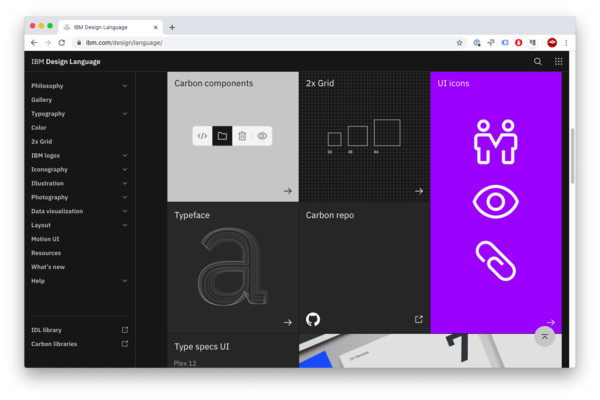Expand the Illustration chevron
The image size is (600, 400).
125,183
